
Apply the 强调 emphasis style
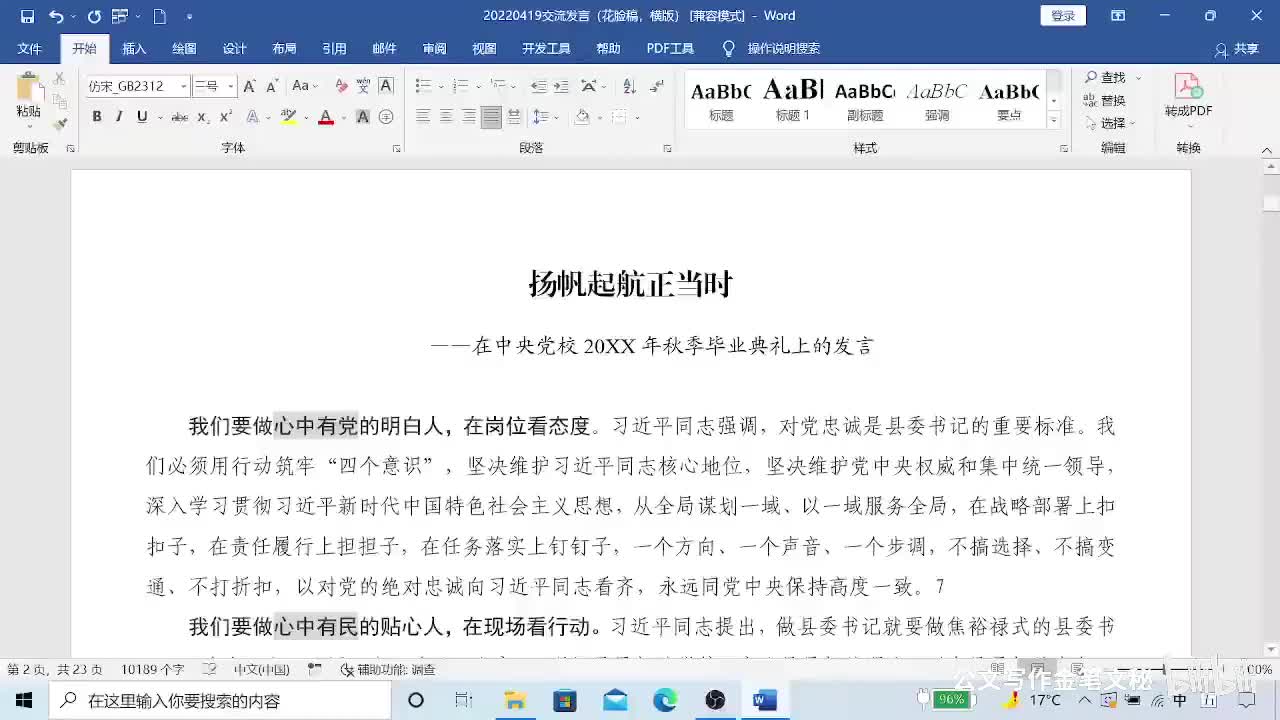coord(937,100)
